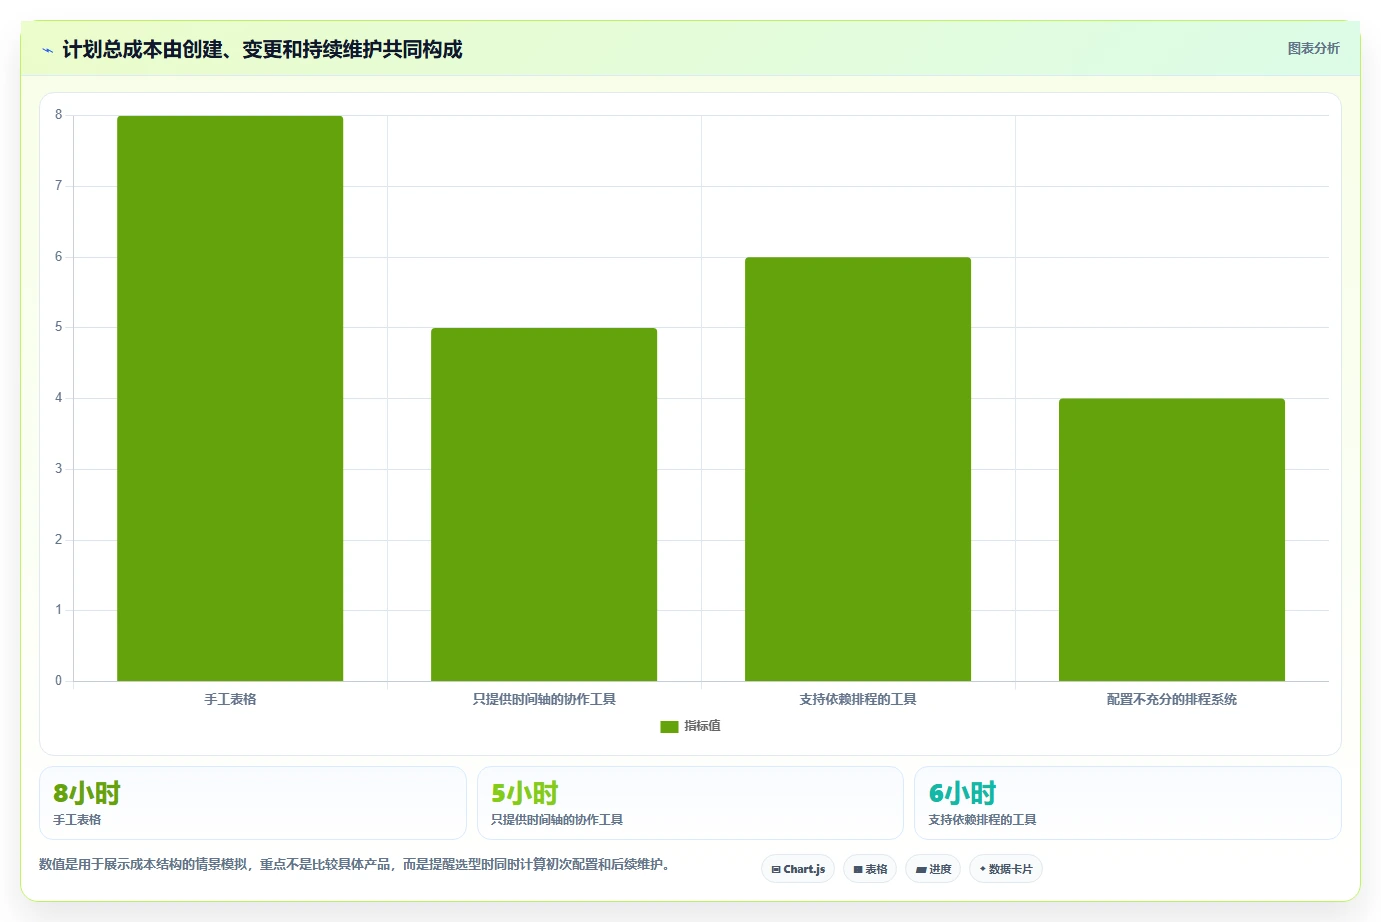
Task: Select the 只提供时间轴的协作工具 bar
Action: (x=544, y=504)
